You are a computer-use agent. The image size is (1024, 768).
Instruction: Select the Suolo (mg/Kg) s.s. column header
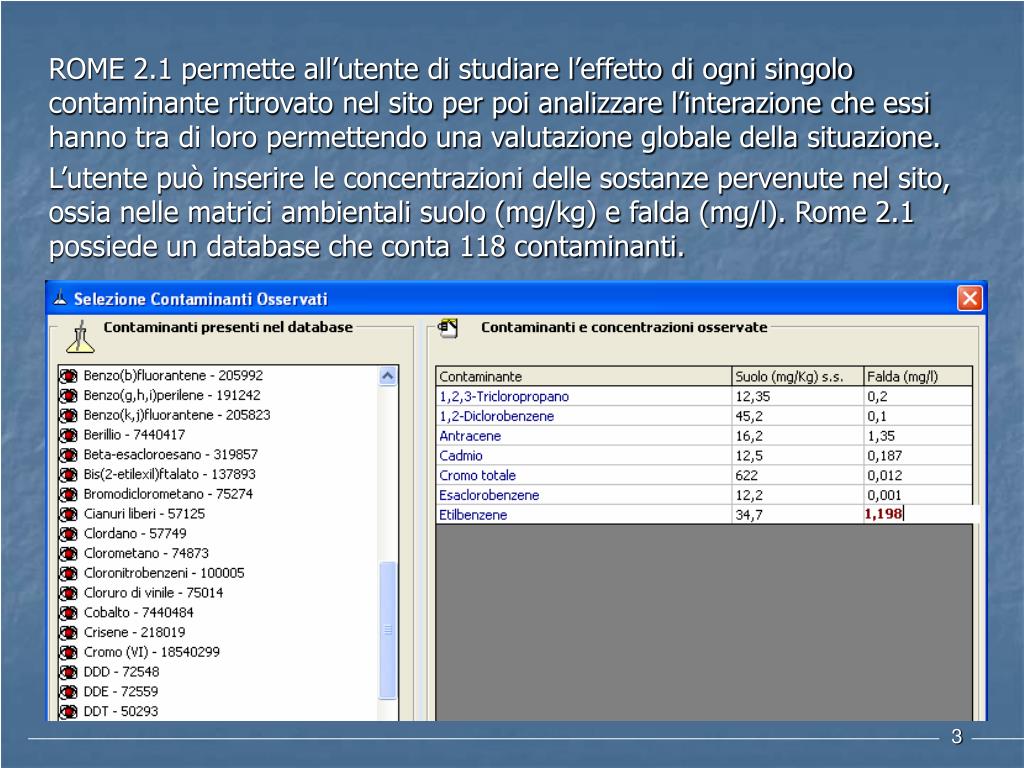coord(797,376)
